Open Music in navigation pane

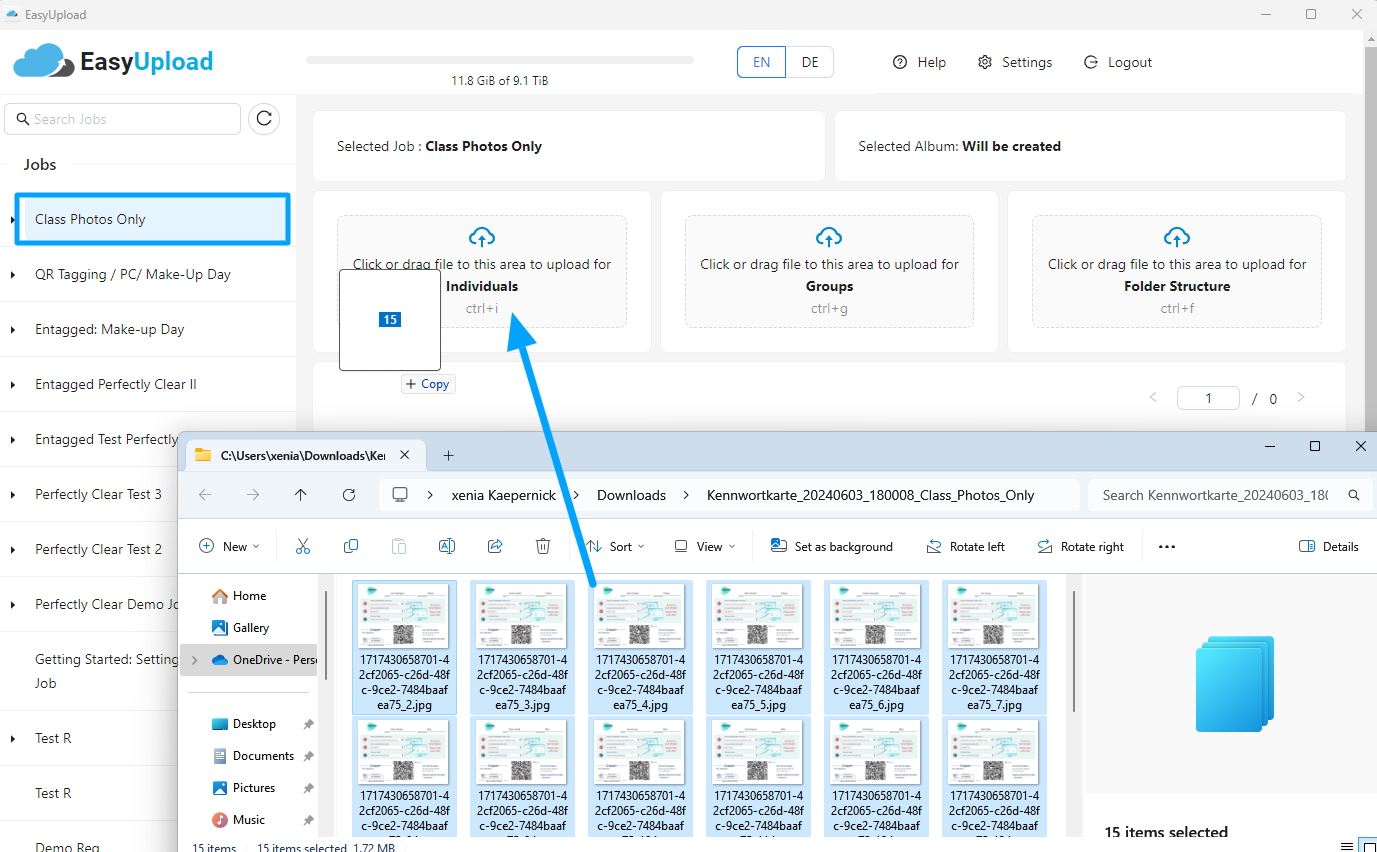click(x=249, y=820)
